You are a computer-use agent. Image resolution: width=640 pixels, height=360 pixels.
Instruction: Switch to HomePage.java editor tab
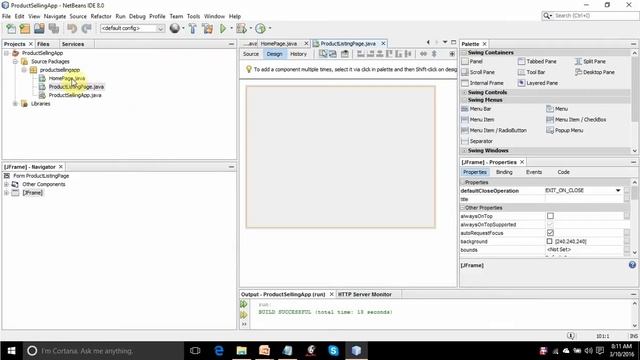(x=279, y=43)
